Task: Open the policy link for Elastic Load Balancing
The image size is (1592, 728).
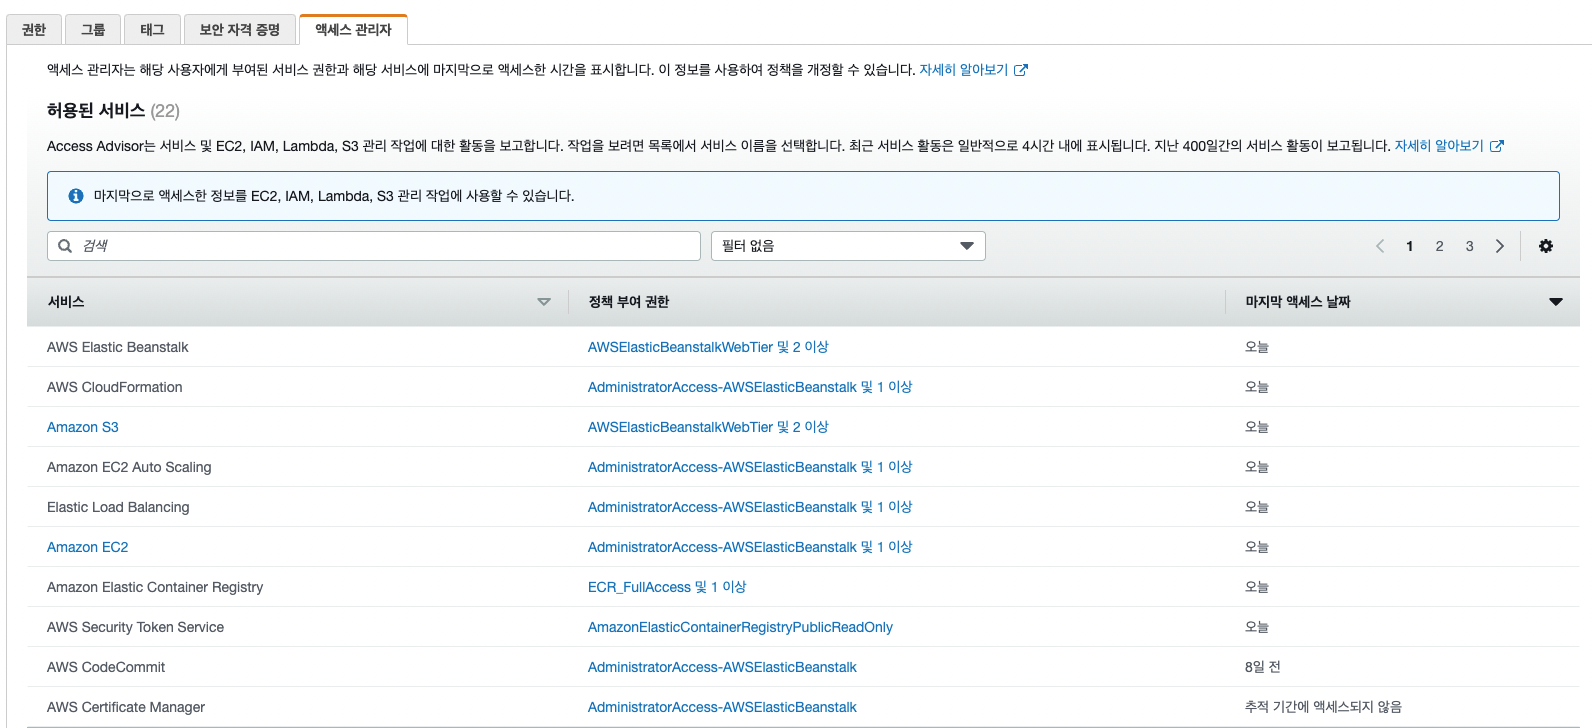Action: pos(750,507)
